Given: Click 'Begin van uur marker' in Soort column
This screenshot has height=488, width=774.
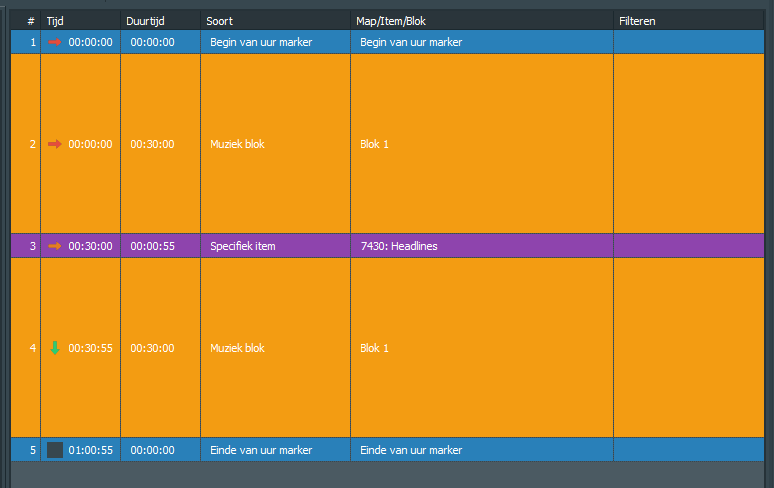Looking at the screenshot, I should click(x=261, y=42).
